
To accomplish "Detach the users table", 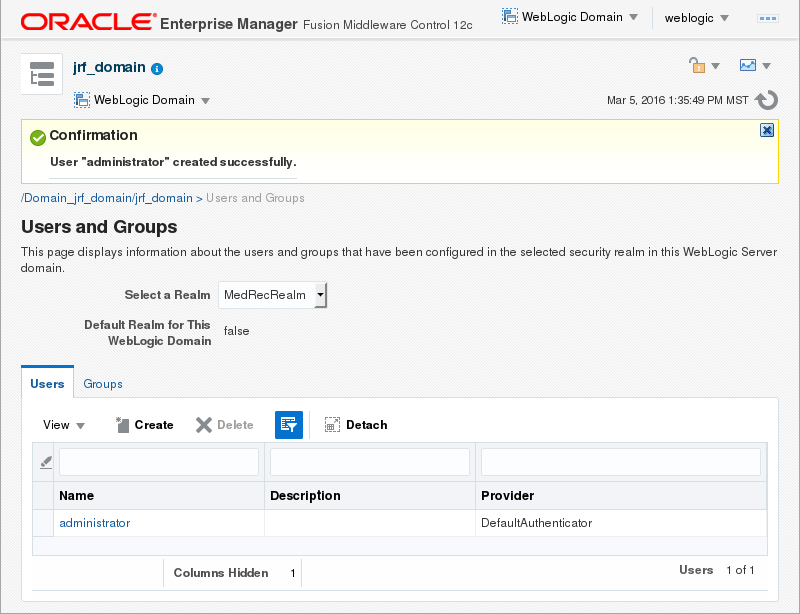I will click(x=356, y=425).
